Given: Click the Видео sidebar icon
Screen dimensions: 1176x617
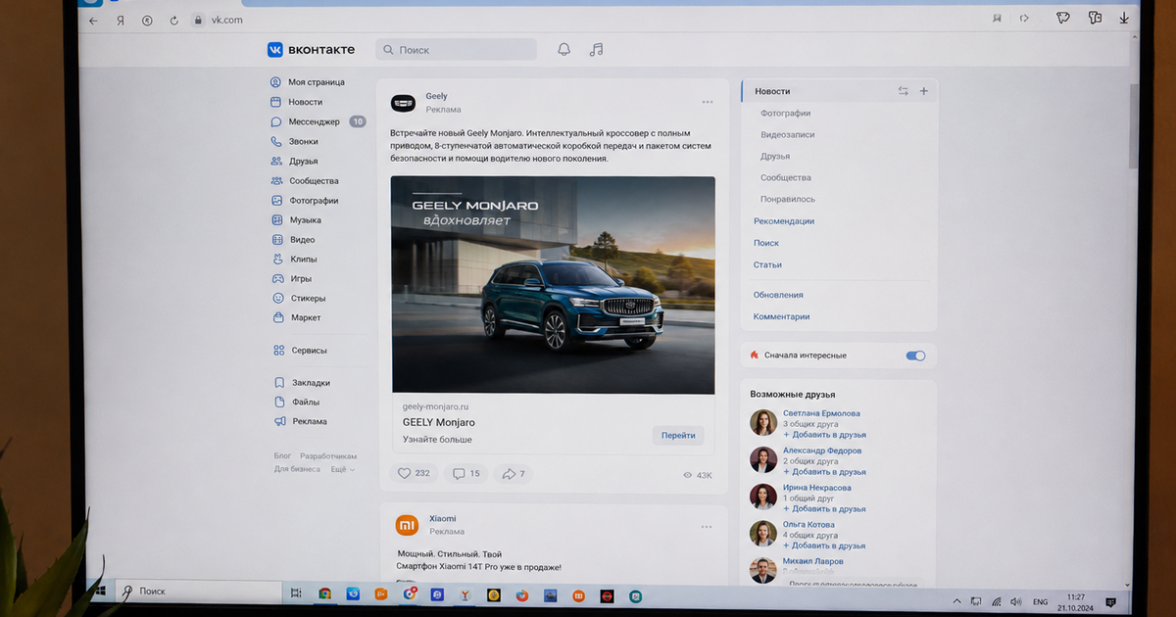Looking at the screenshot, I should pyautogui.click(x=277, y=240).
